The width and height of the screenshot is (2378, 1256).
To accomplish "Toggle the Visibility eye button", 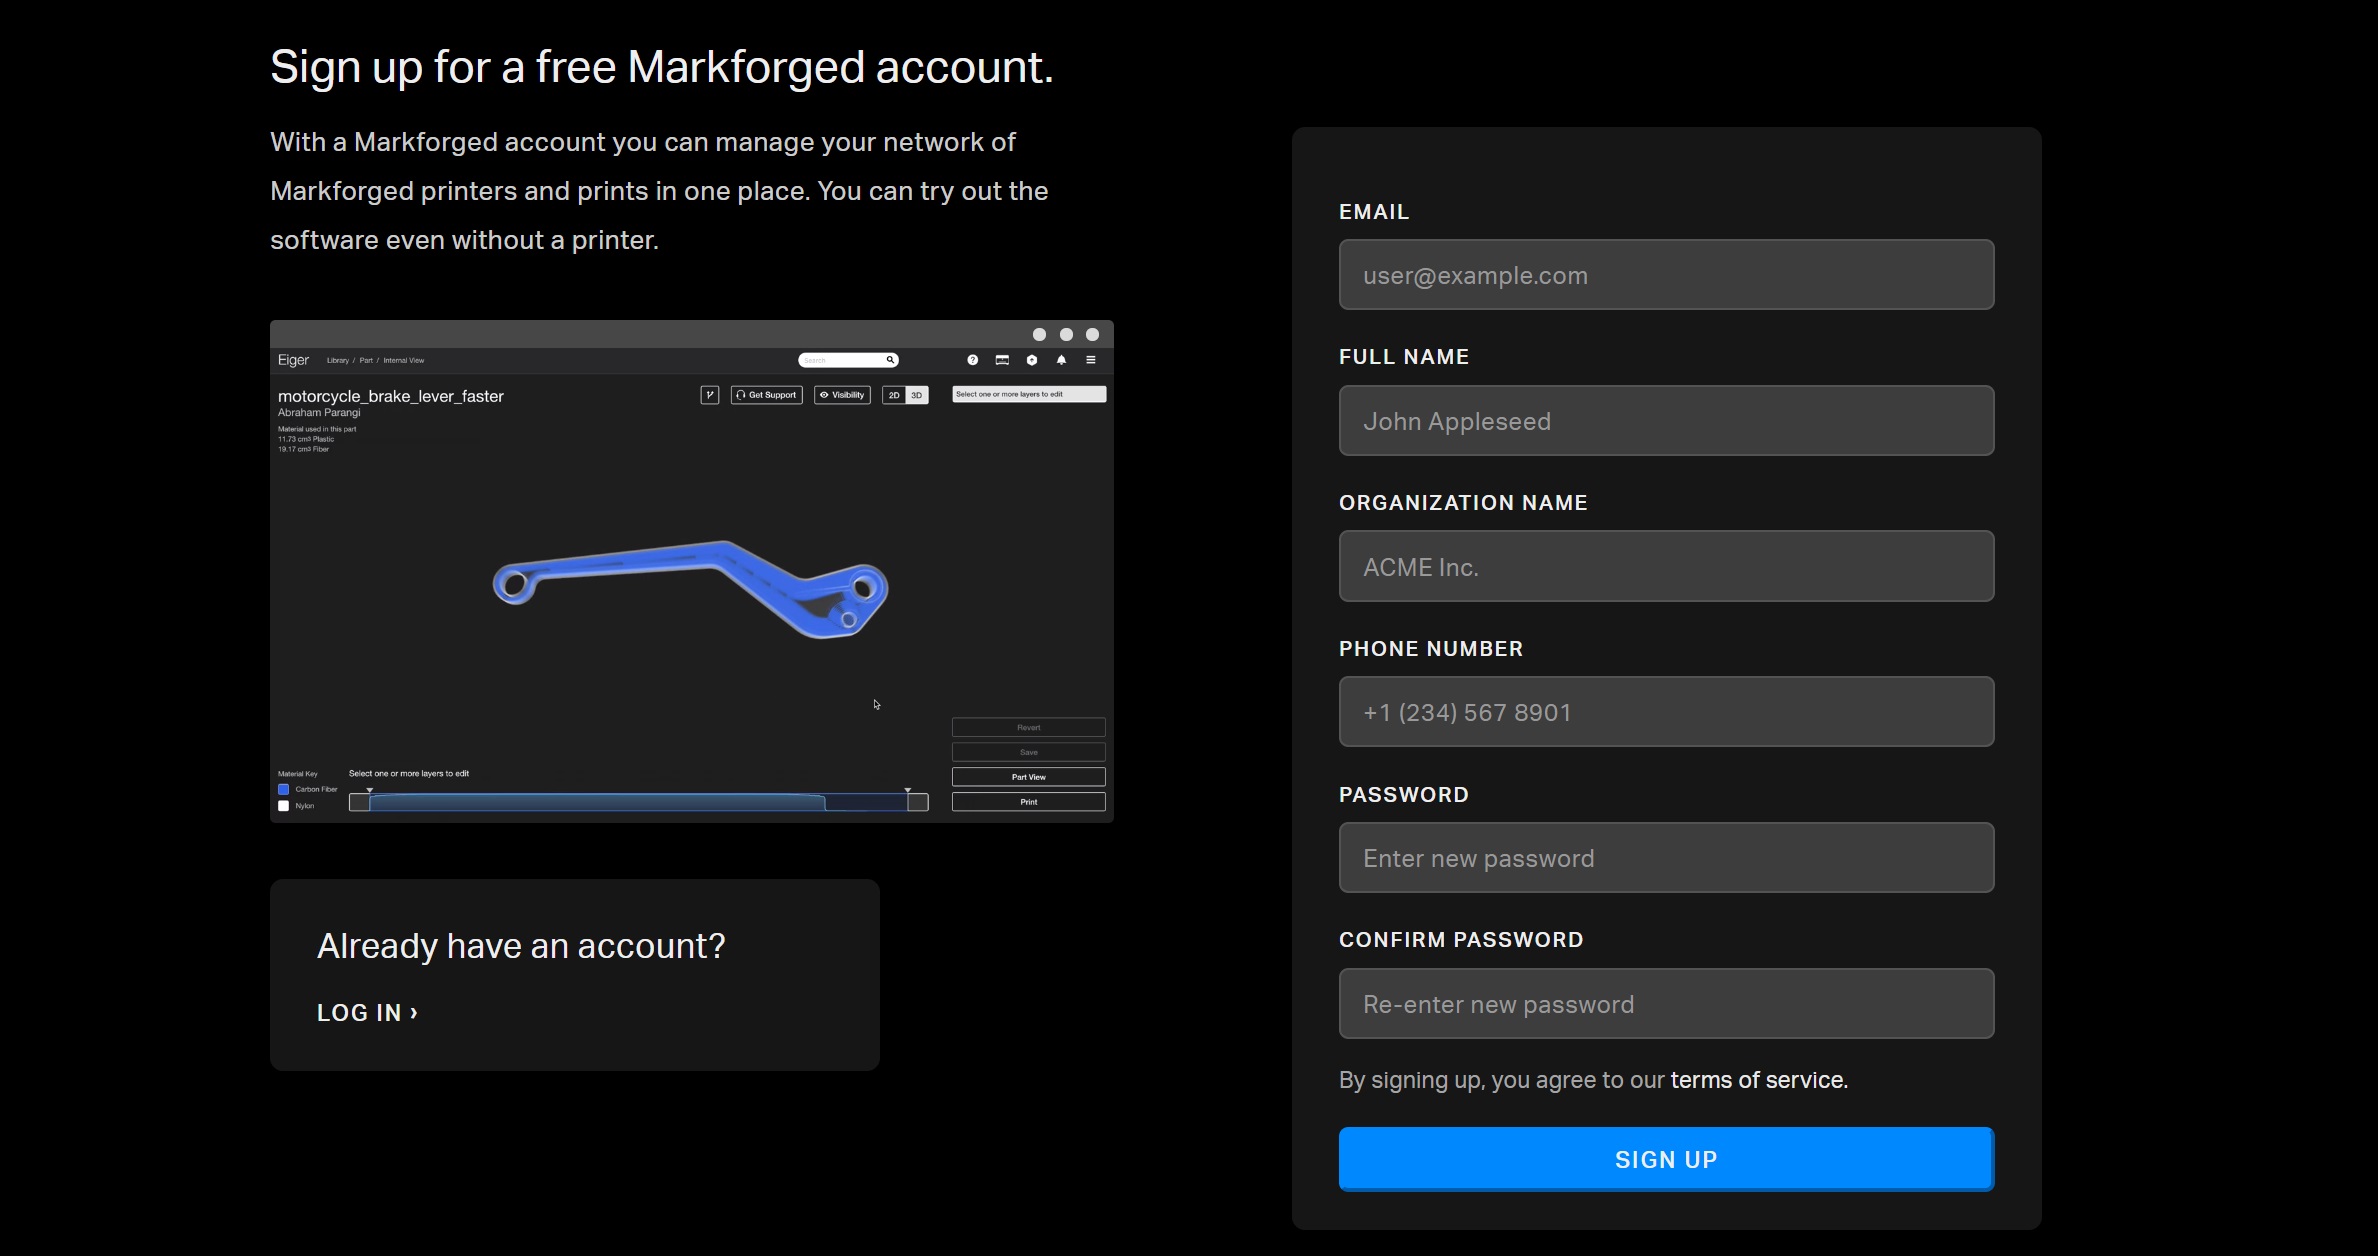I will (842, 395).
